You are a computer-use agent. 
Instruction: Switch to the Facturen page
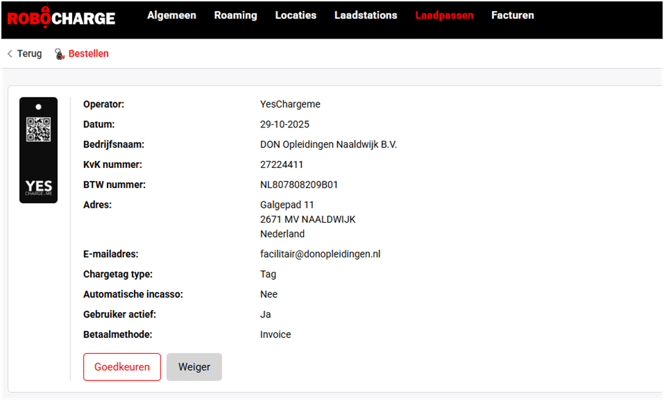point(512,16)
